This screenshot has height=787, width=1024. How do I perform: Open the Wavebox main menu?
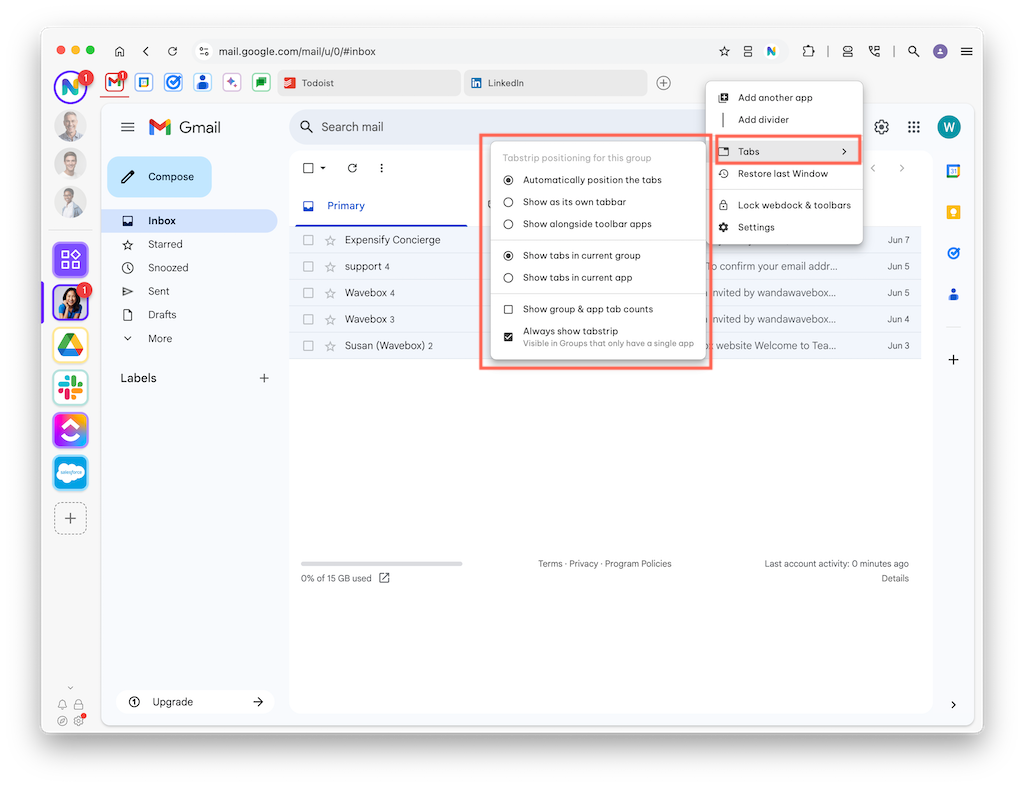pyautogui.click(x=967, y=51)
